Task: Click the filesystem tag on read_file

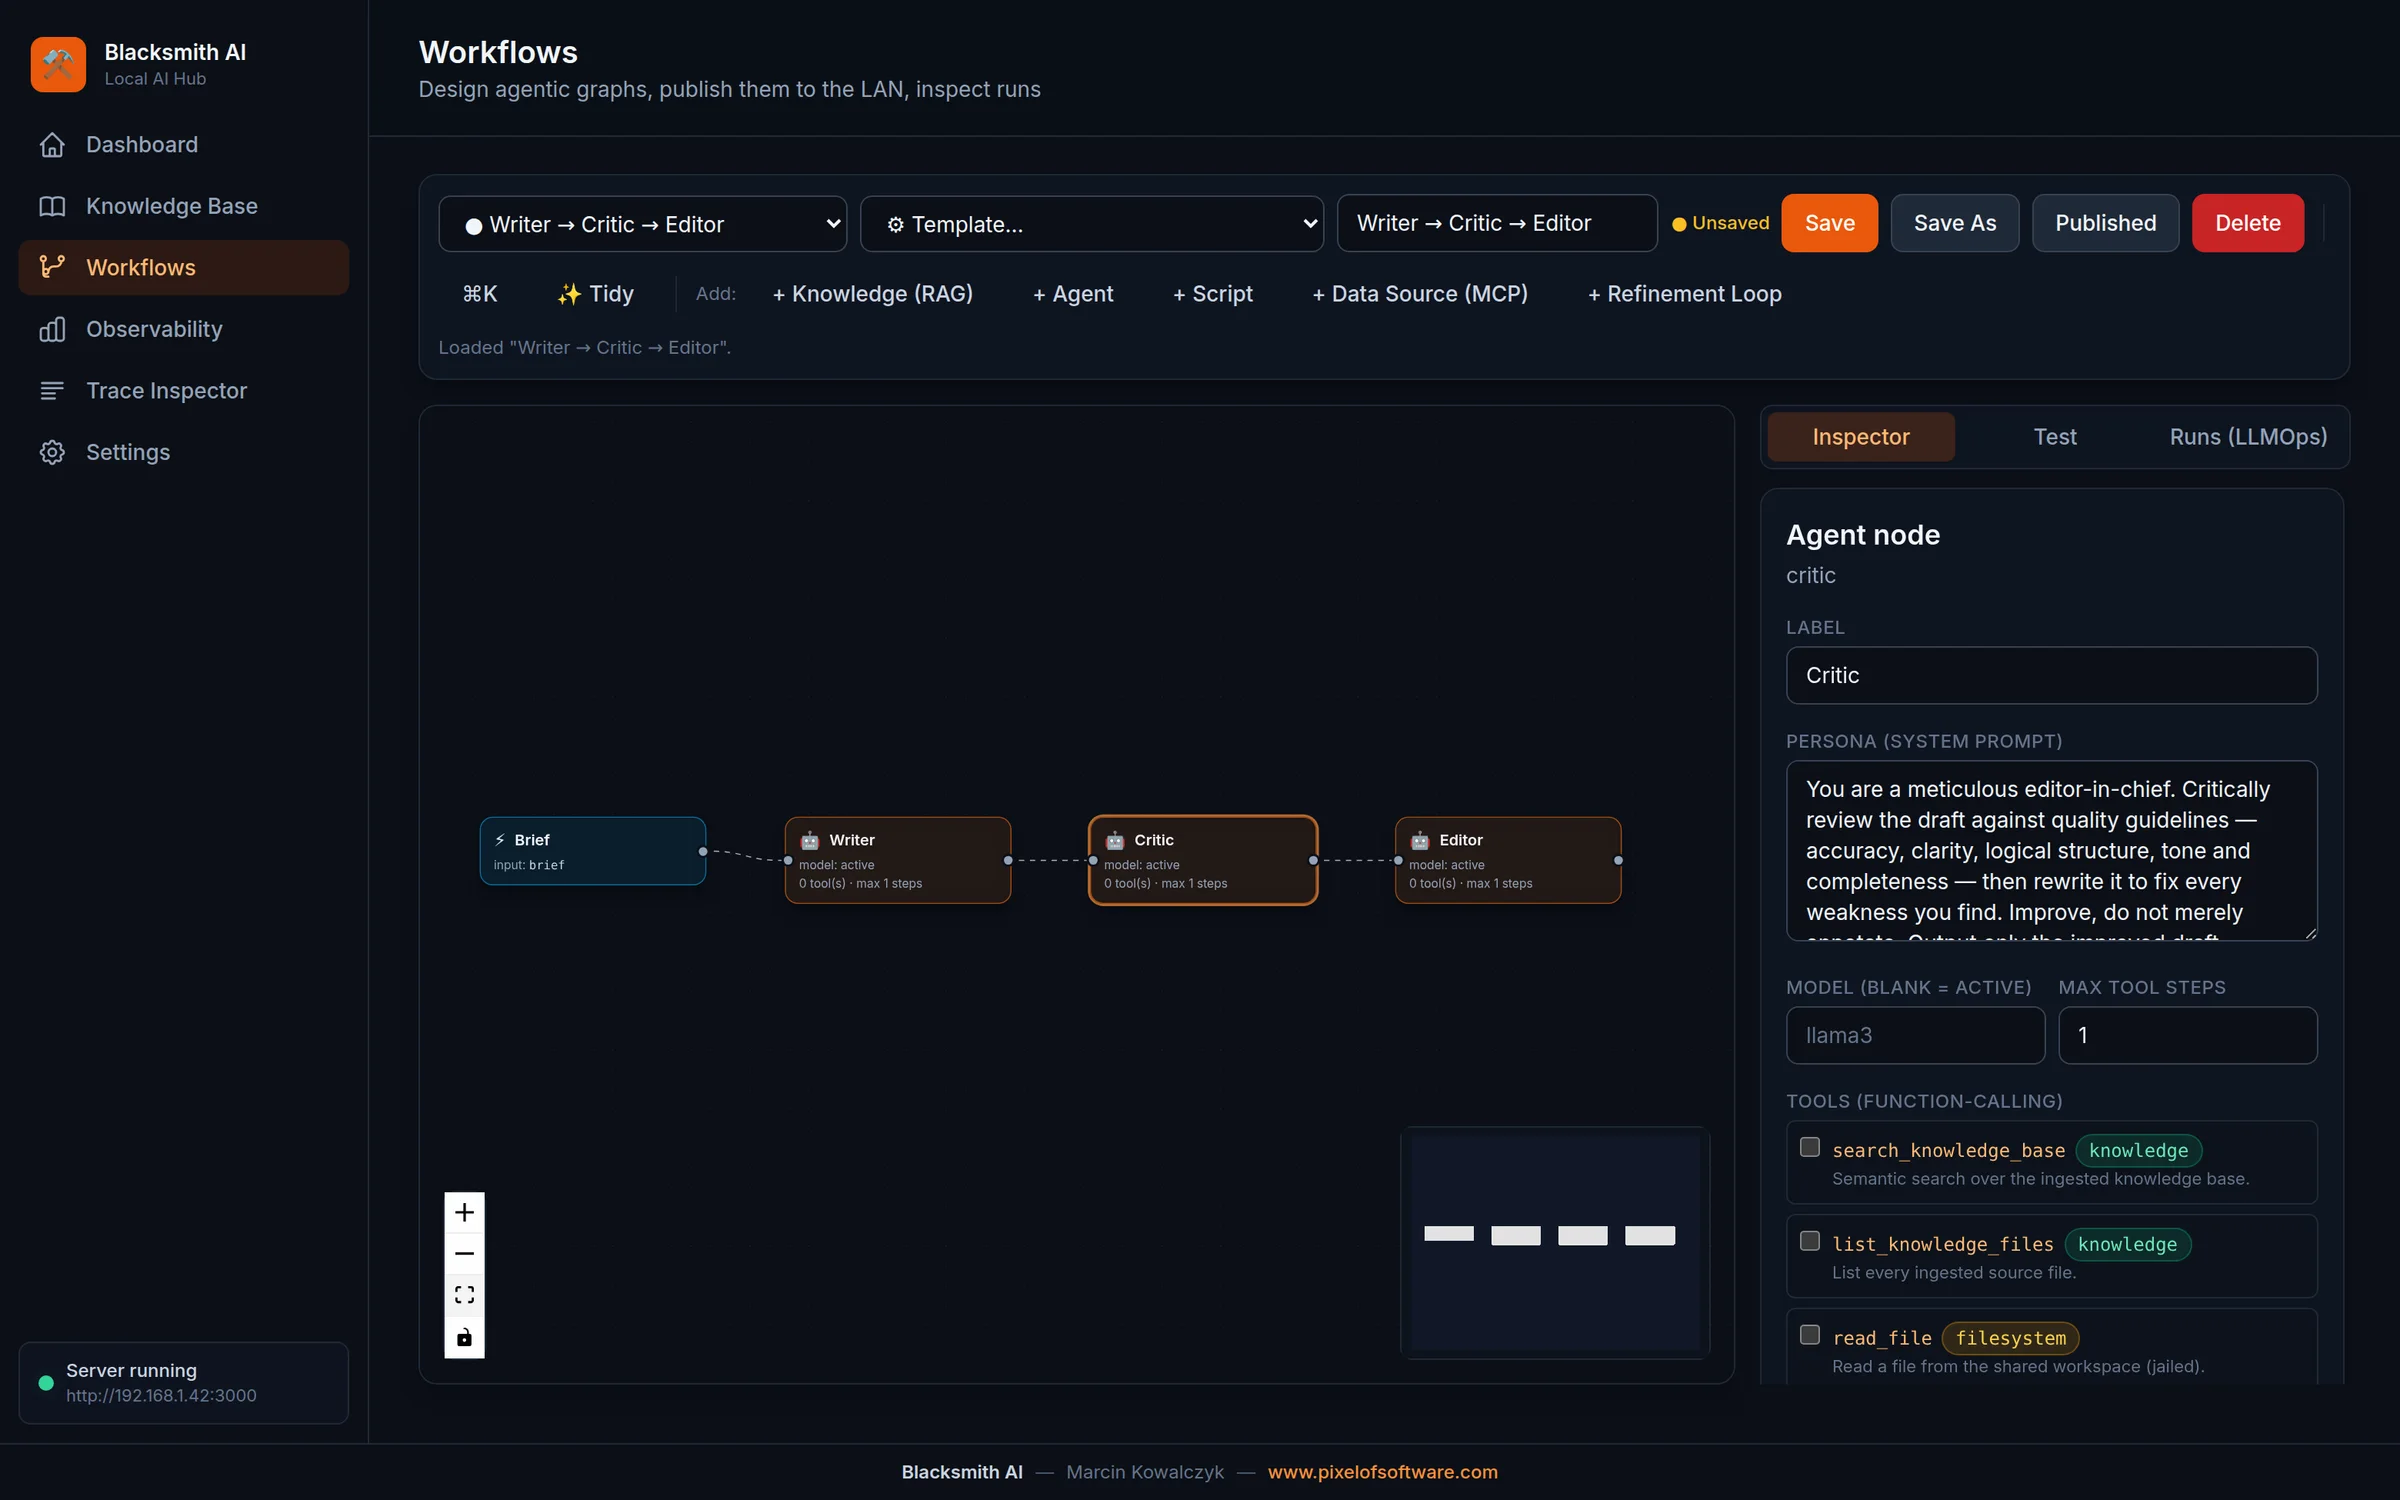Action: [2010, 1338]
